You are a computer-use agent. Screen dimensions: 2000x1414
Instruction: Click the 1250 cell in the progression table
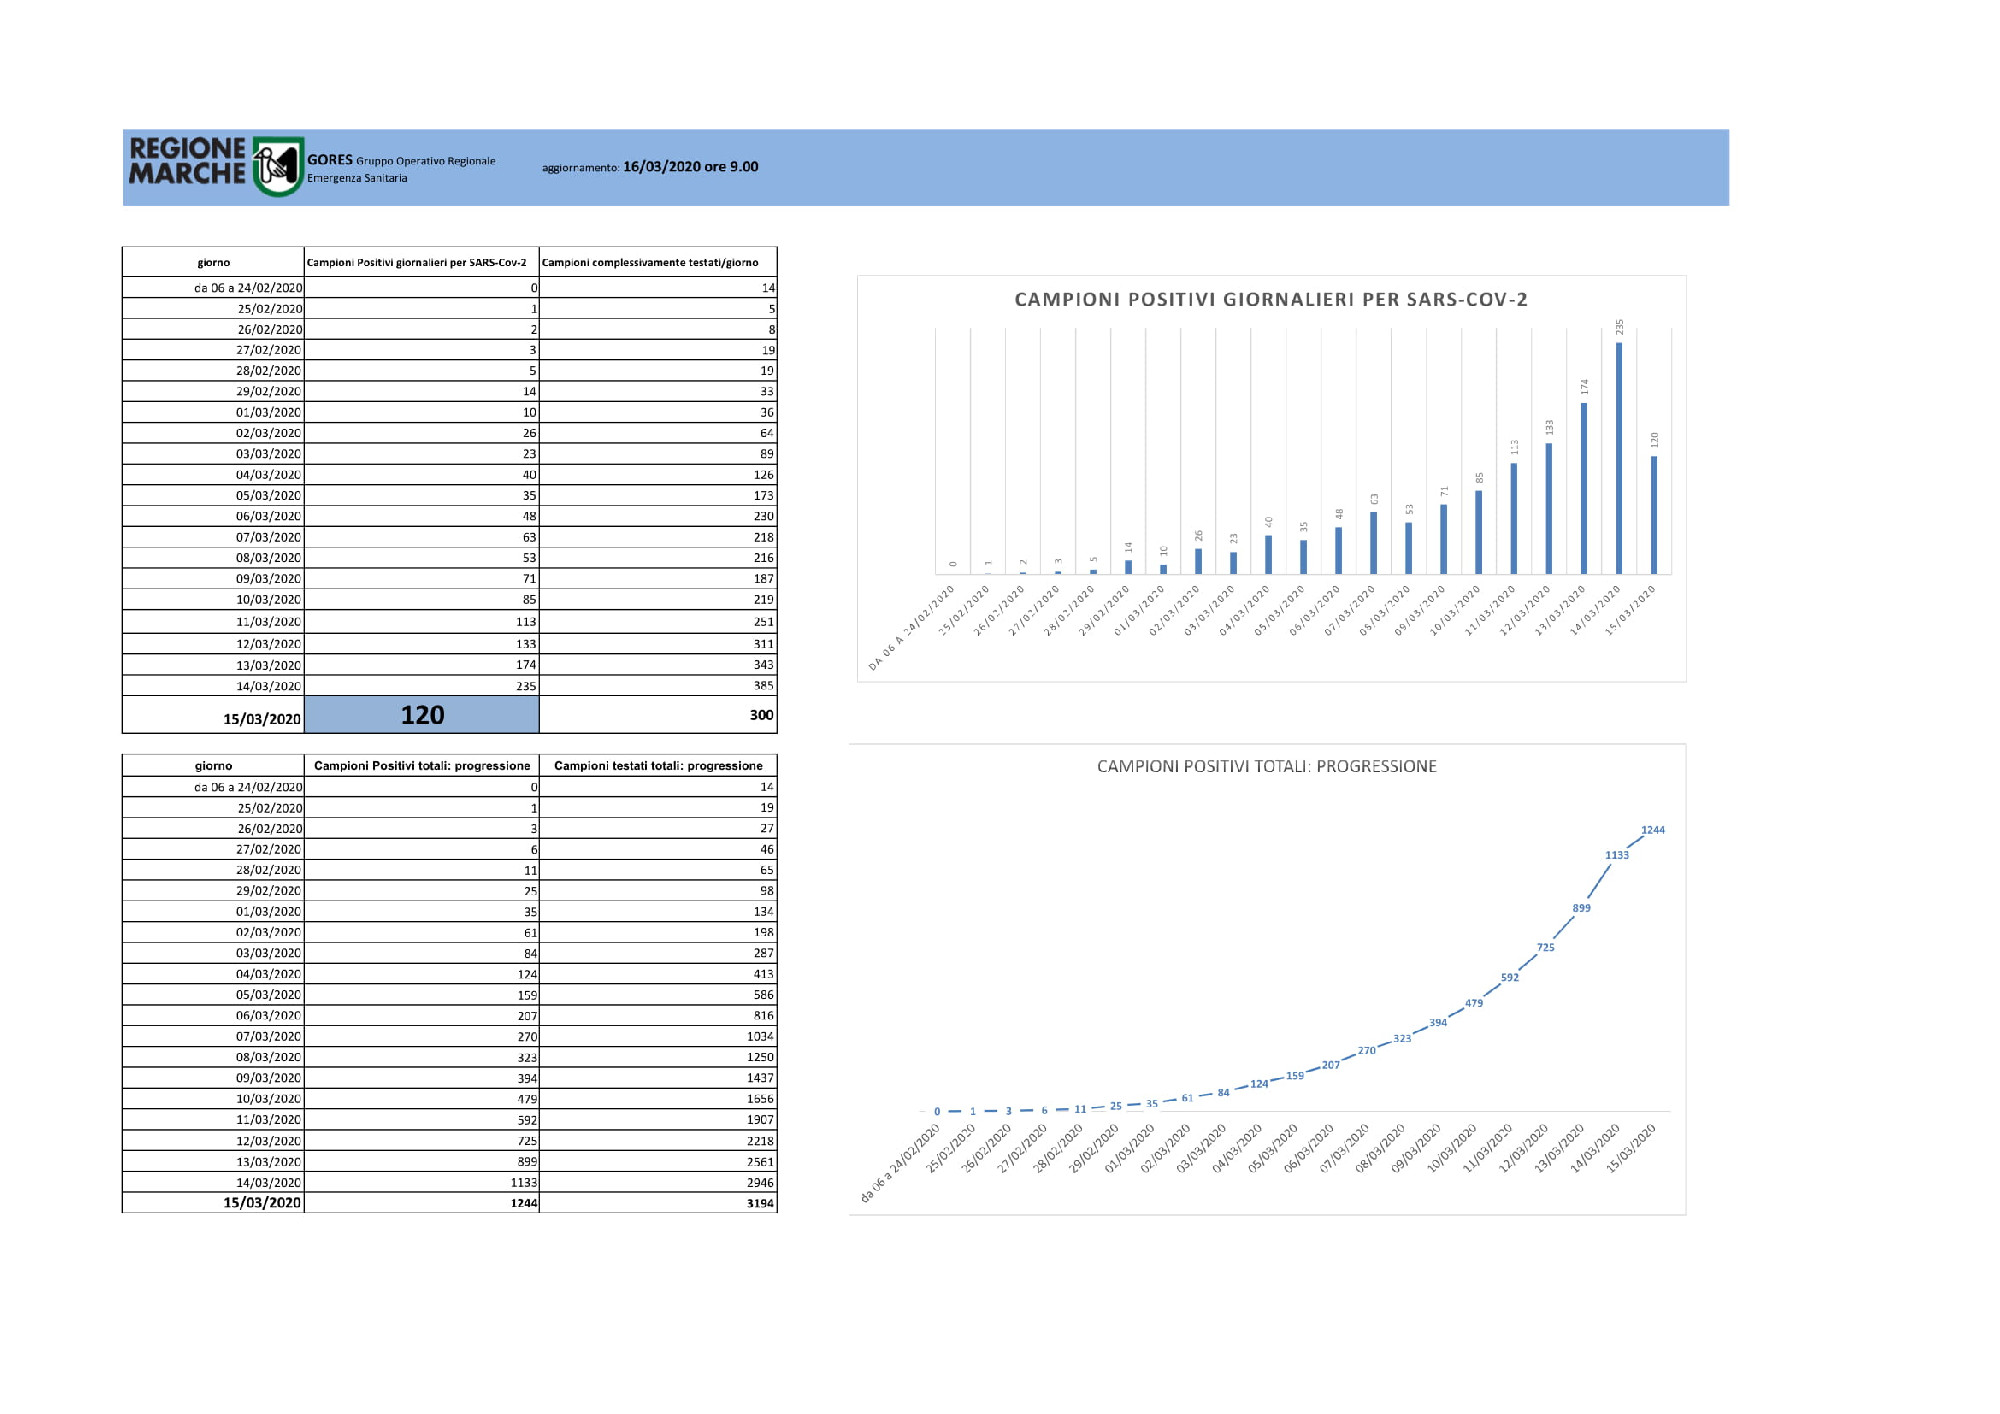click(x=658, y=1057)
